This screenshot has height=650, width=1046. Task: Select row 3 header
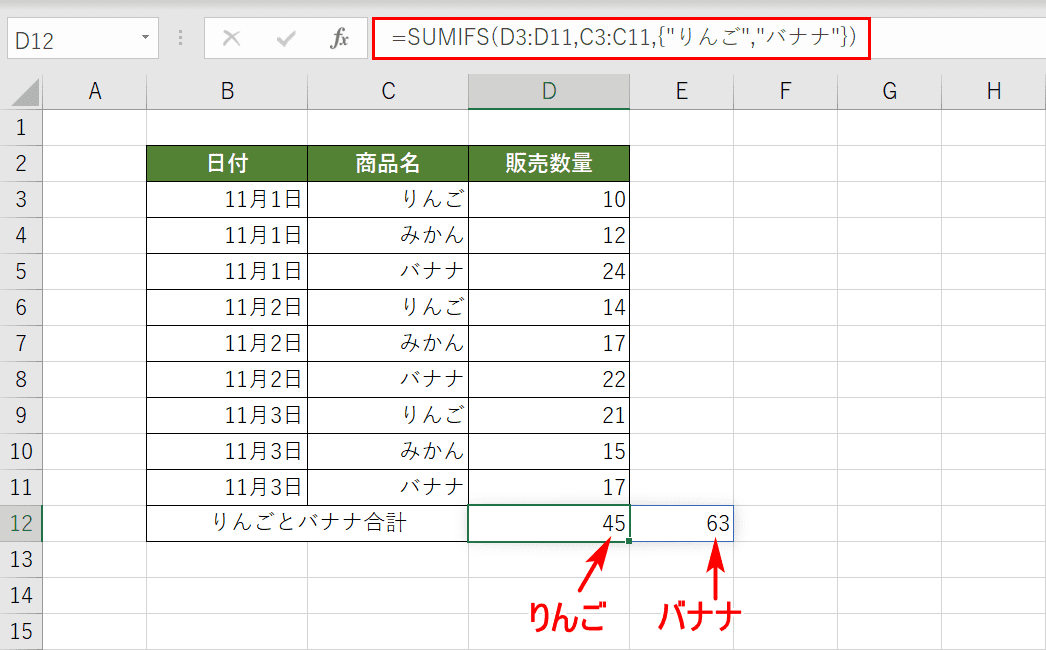[x=21, y=200]
